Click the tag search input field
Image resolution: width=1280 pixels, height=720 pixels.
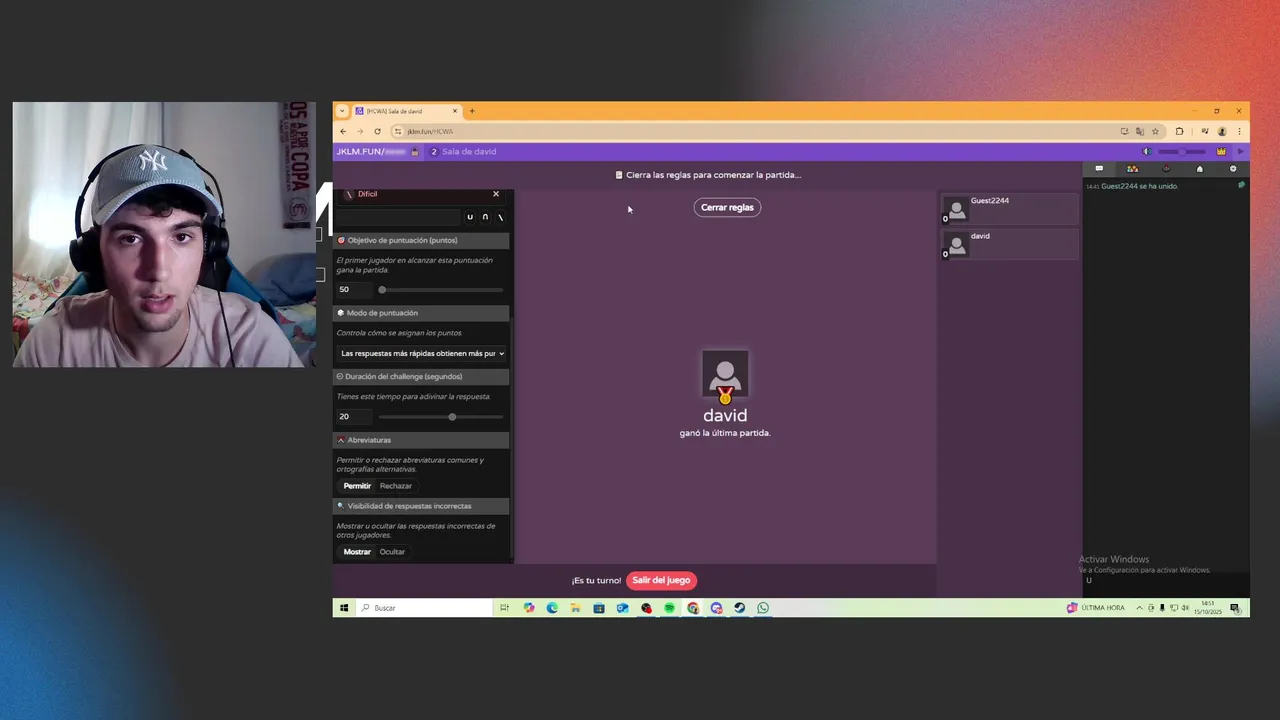click(x=398, y=217)
